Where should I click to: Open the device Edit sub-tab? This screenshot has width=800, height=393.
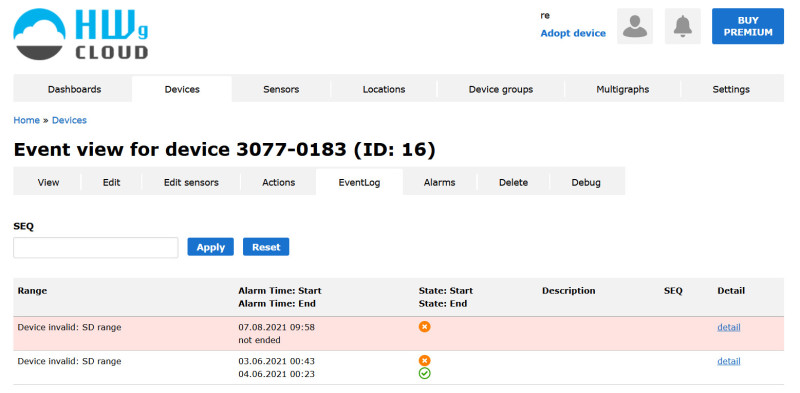[111, 182]
